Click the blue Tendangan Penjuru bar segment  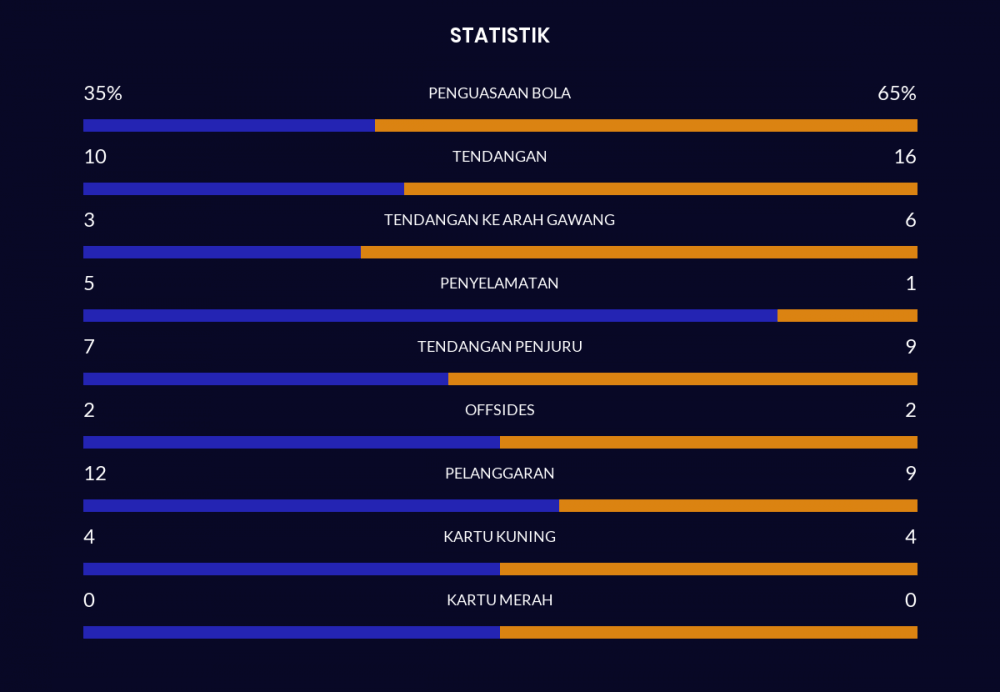[265, 379]
